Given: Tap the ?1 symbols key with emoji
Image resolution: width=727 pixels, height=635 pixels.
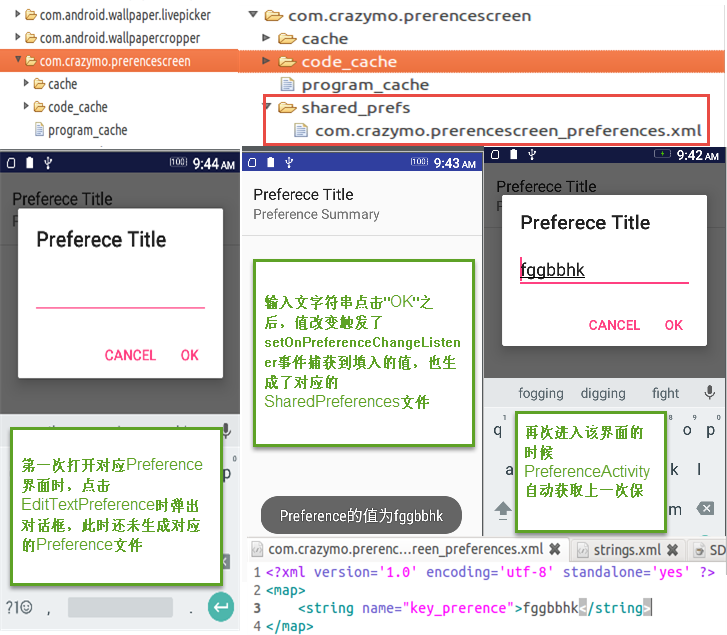Looking at the screenshot, I should point(19,607).
